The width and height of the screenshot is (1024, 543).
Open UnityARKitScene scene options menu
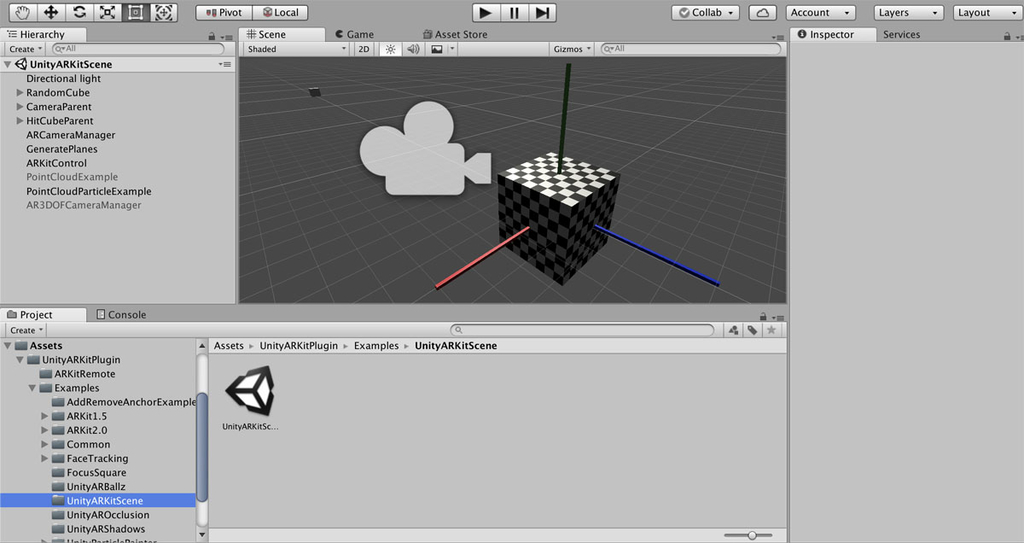(225, 64)
